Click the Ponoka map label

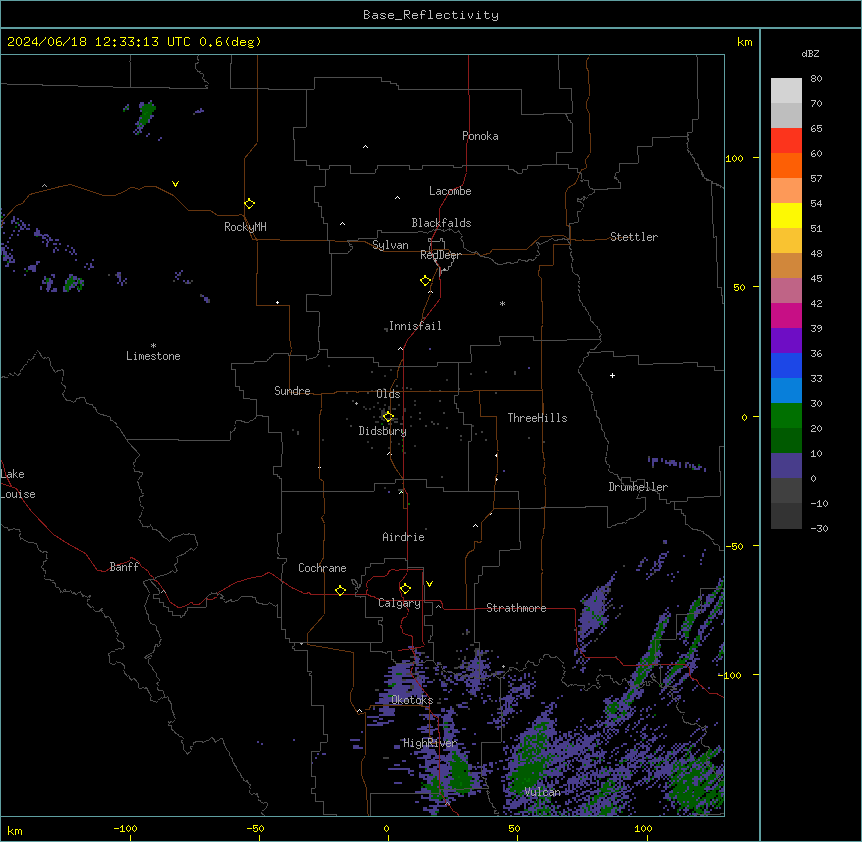click(480, 136)
